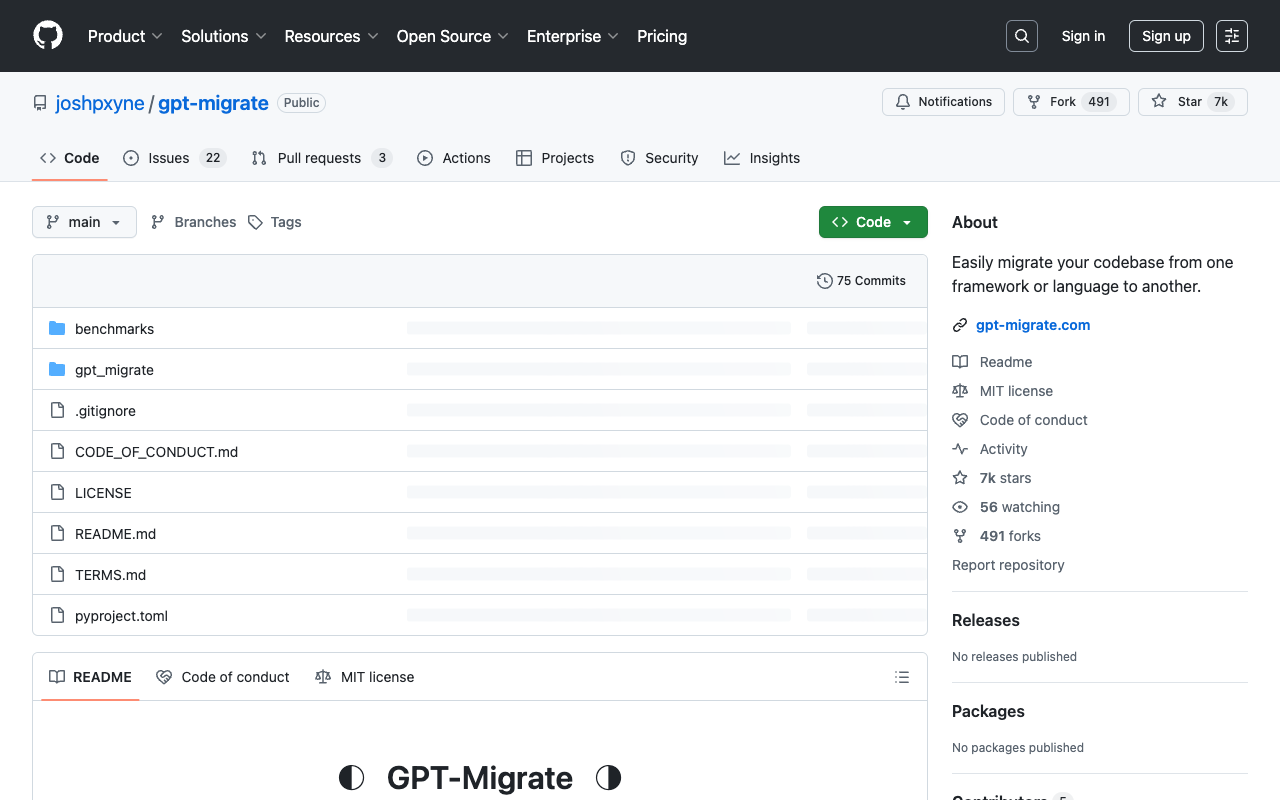Screen dimensions: 1280x800
Task: Switch to the Insights tab
Action: (762, 158)
